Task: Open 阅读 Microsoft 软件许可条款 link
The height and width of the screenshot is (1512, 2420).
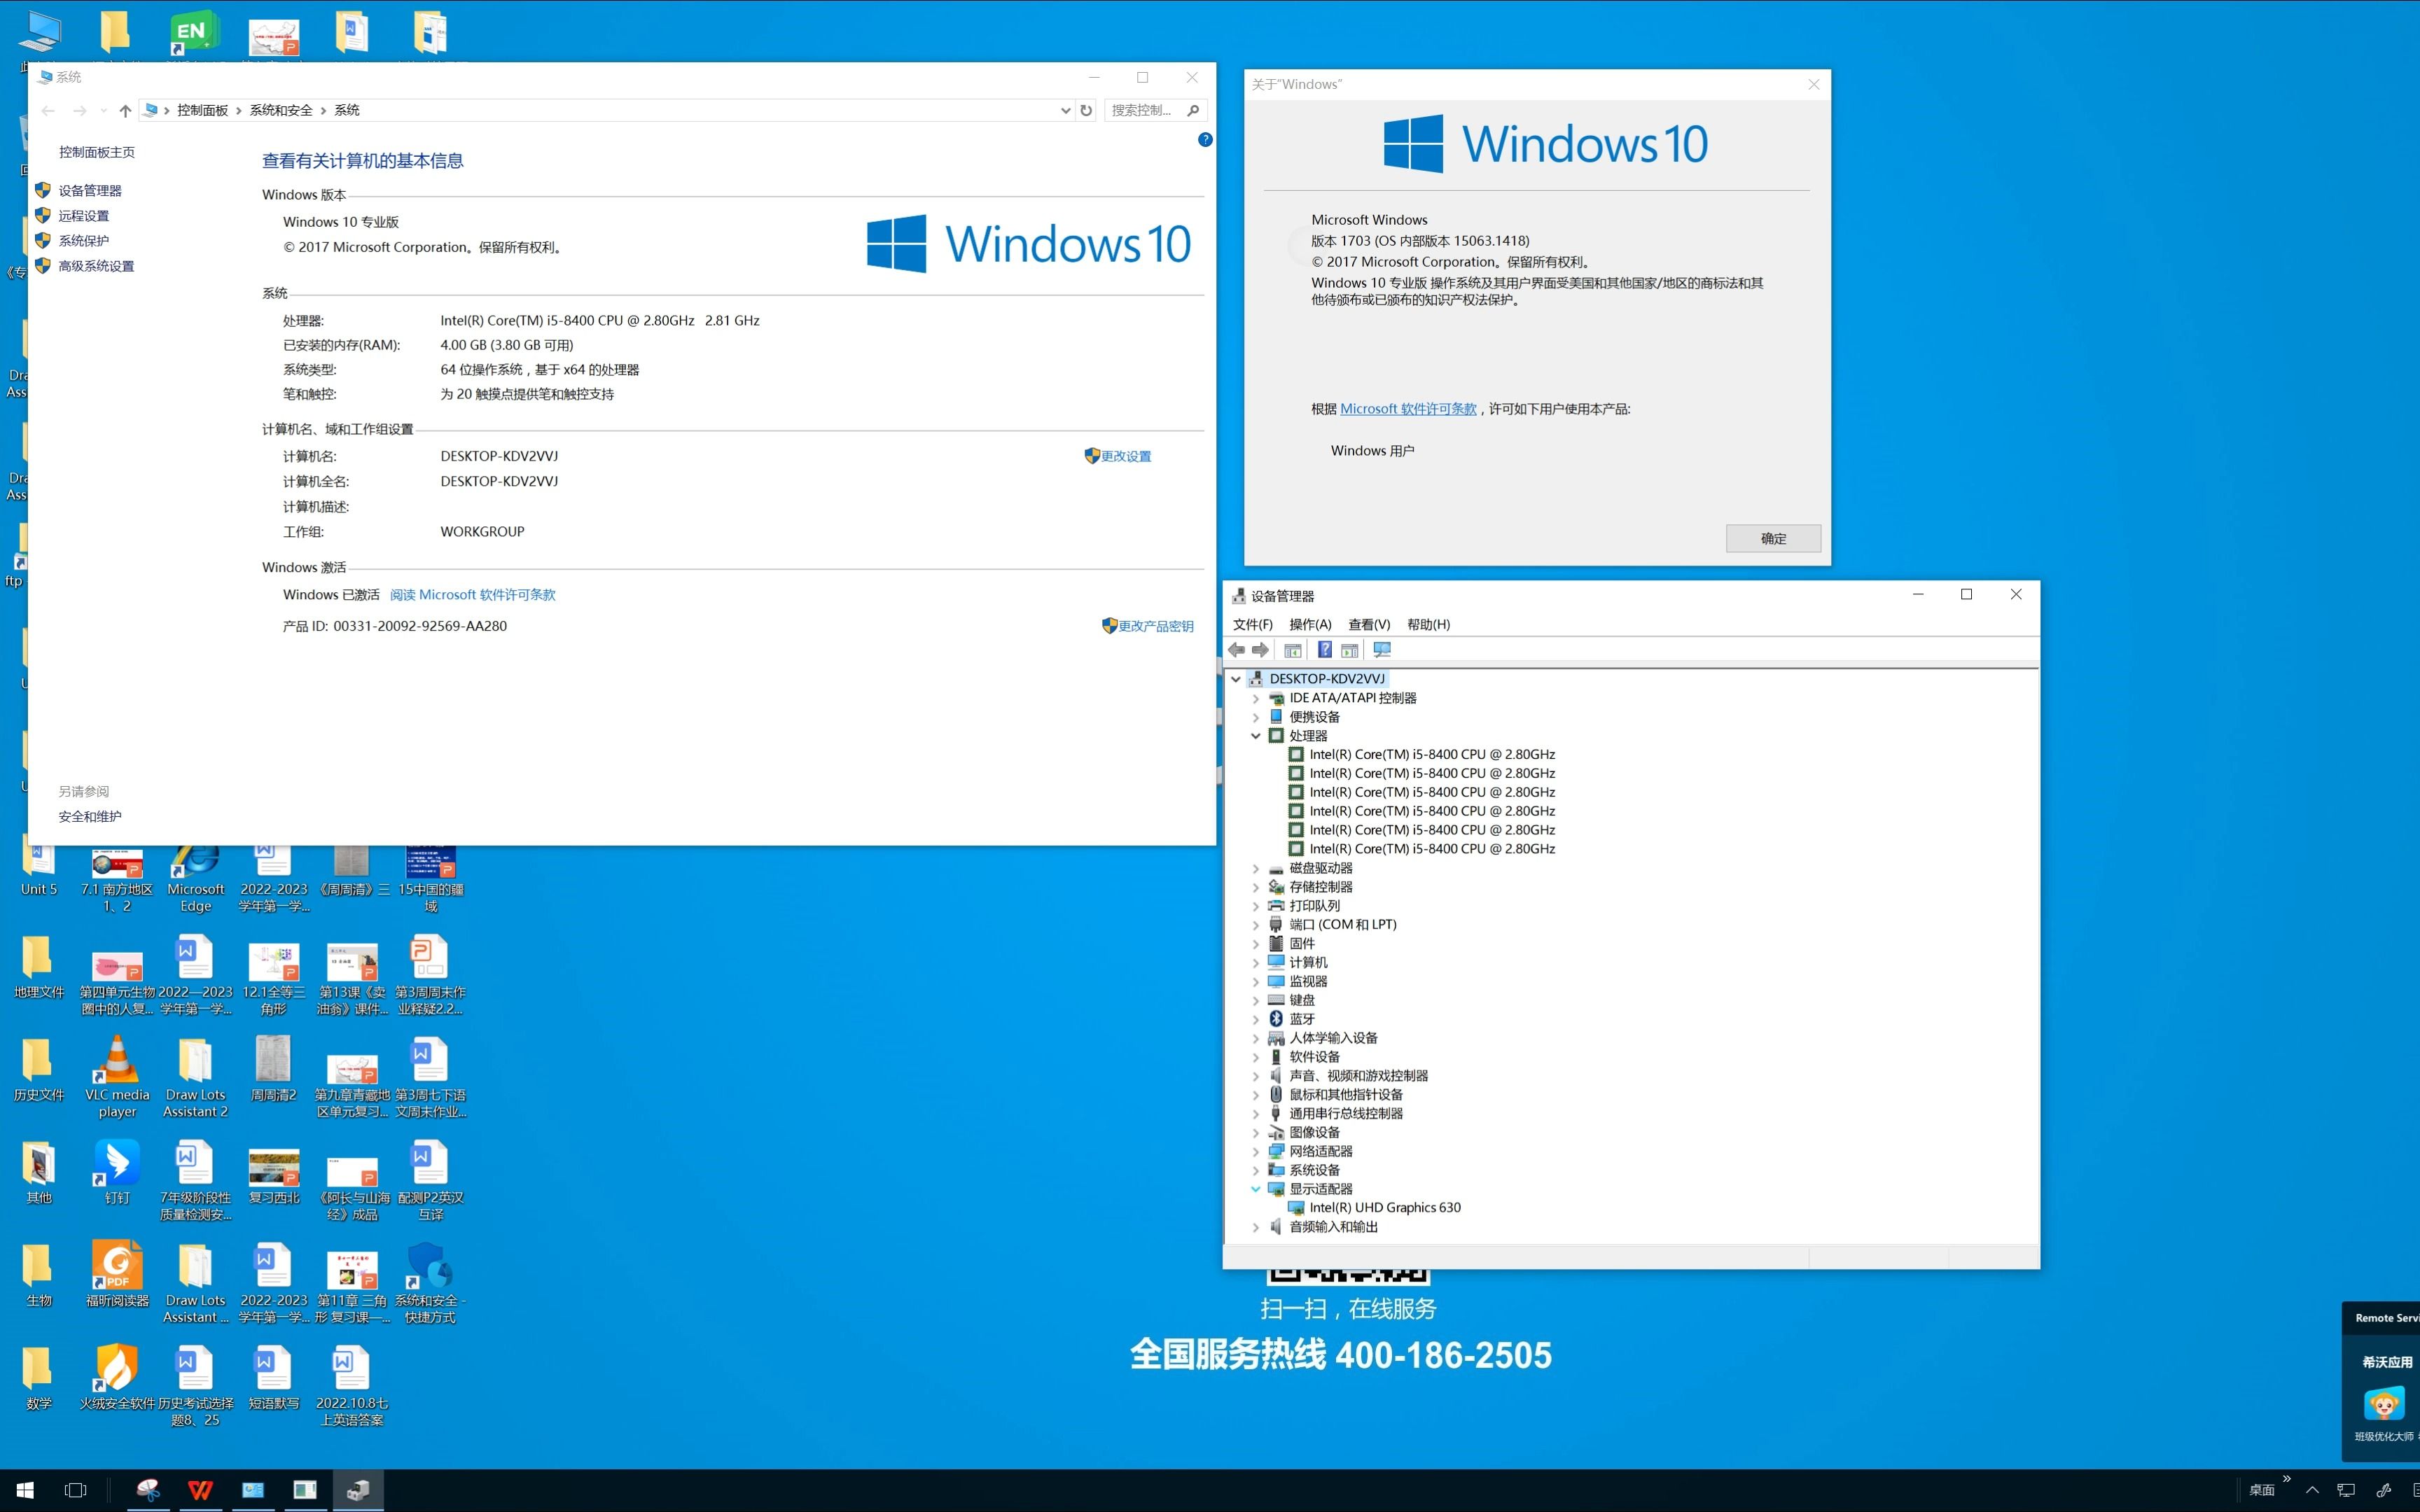Action: 472,595
